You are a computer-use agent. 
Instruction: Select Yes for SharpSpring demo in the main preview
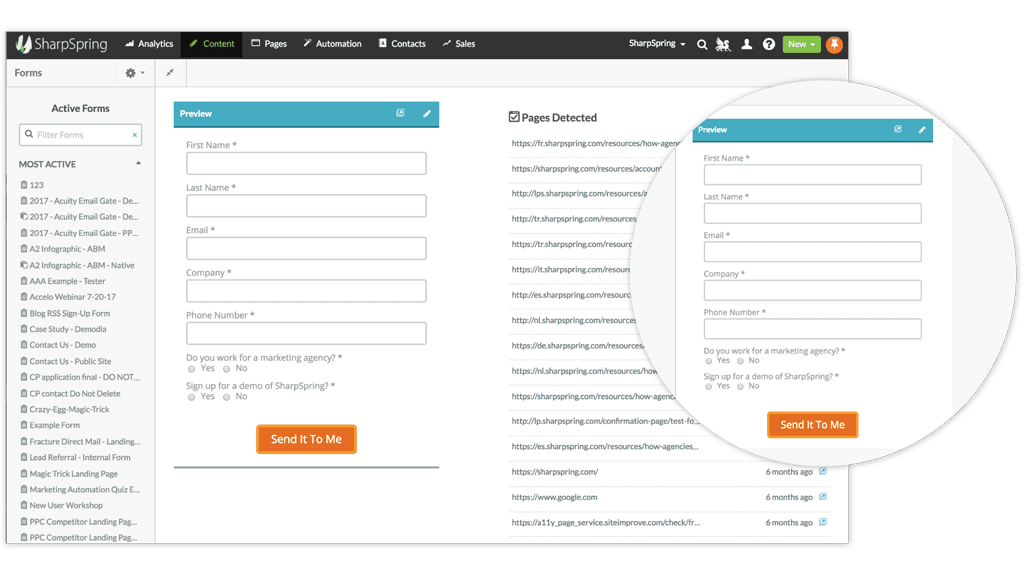pos(191,397)
